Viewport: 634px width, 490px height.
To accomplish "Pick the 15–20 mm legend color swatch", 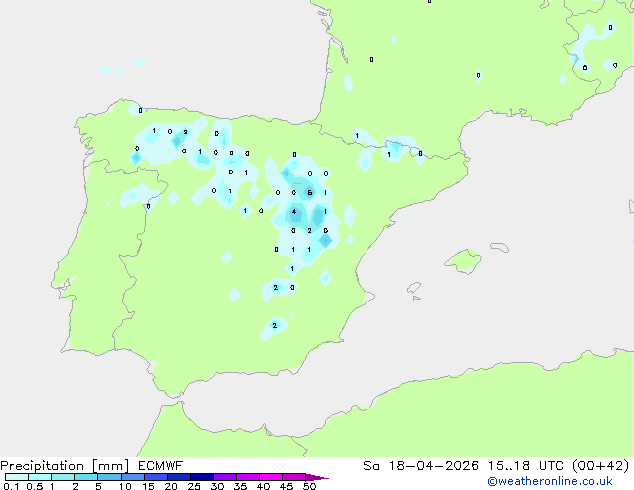I will (x=155, y=477).
